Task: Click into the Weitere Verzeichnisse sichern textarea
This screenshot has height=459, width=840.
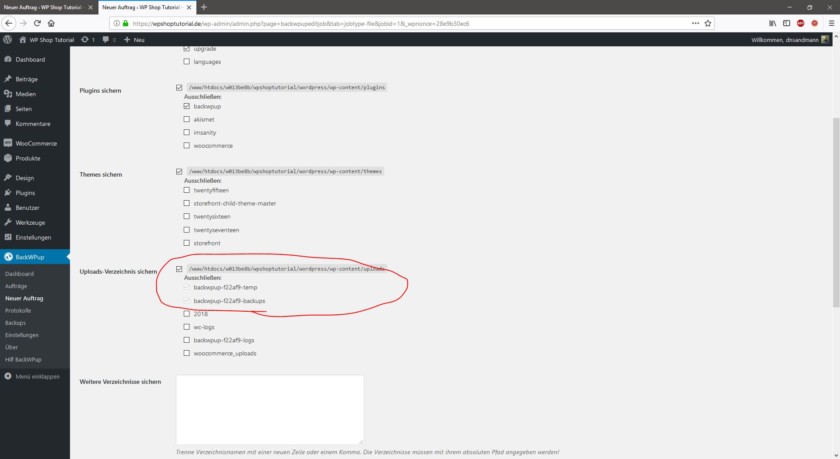Action: (269, 408)
